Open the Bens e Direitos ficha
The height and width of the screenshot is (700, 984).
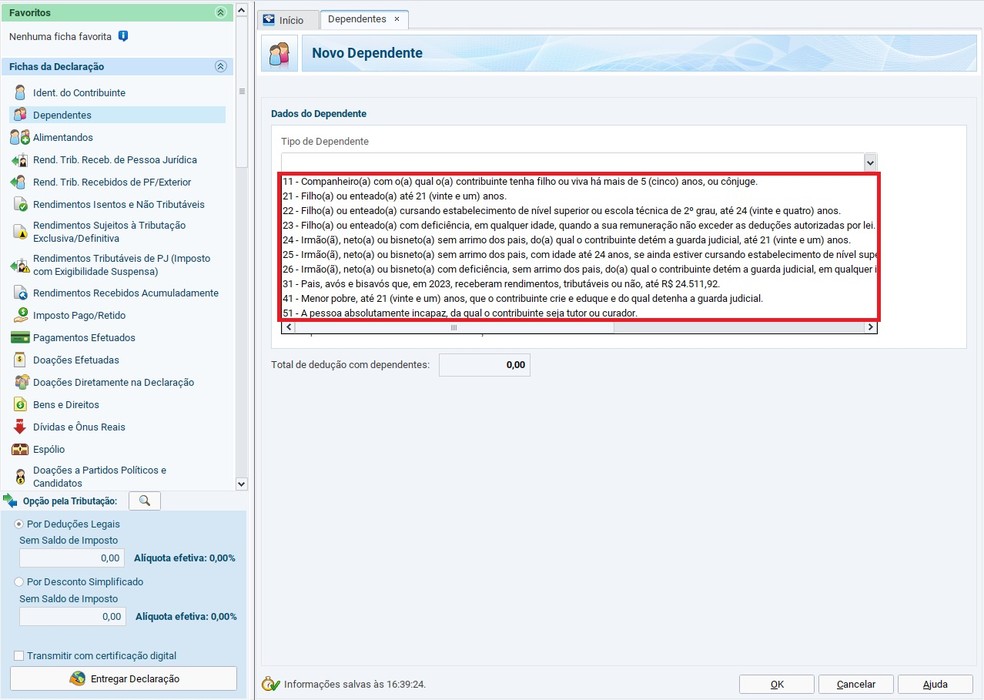66,405
